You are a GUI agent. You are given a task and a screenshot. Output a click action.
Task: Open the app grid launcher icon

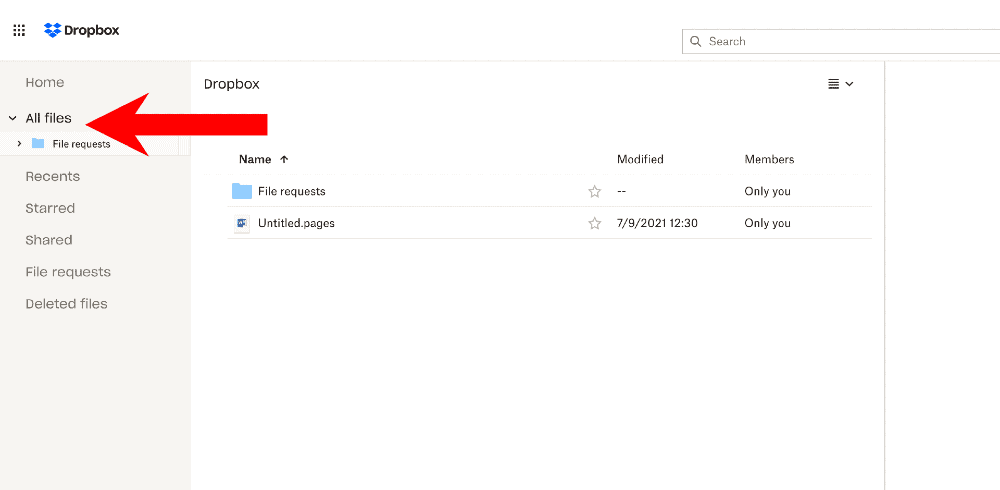point(19,30)
